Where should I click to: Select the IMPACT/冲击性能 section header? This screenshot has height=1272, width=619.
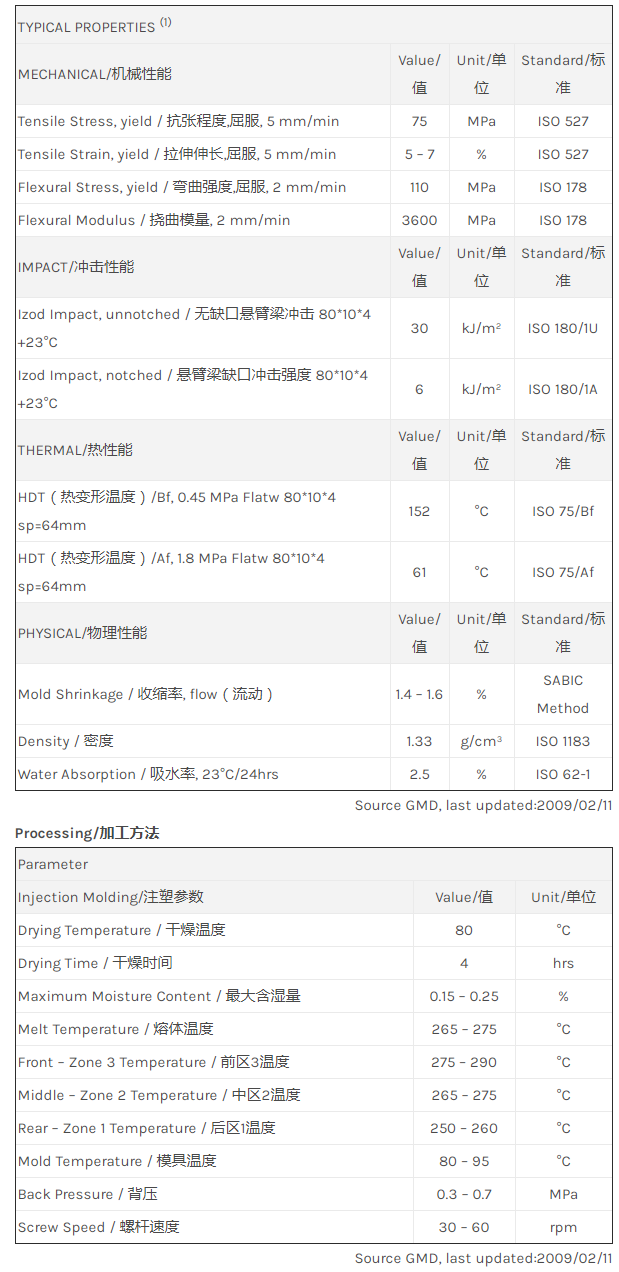coord(76,267)
